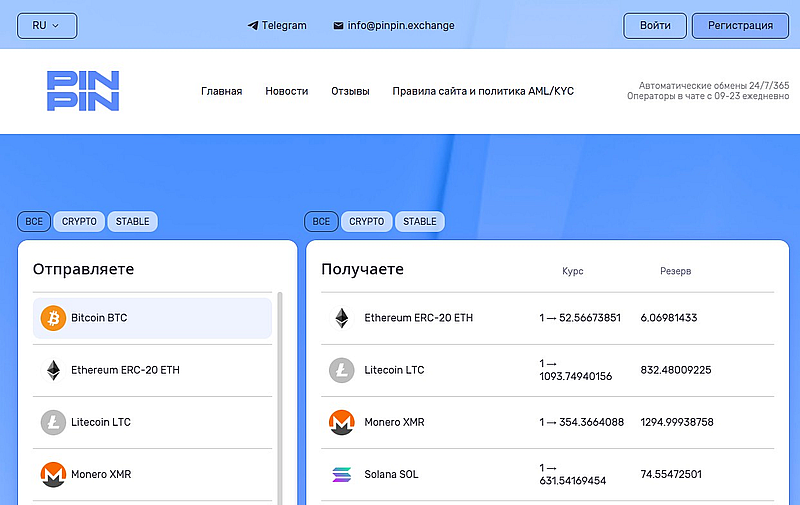Click the rate 1 → 631.54169454
Image resolution: width=800 pixels, height=505 pixels.
(x=572, y=474)
